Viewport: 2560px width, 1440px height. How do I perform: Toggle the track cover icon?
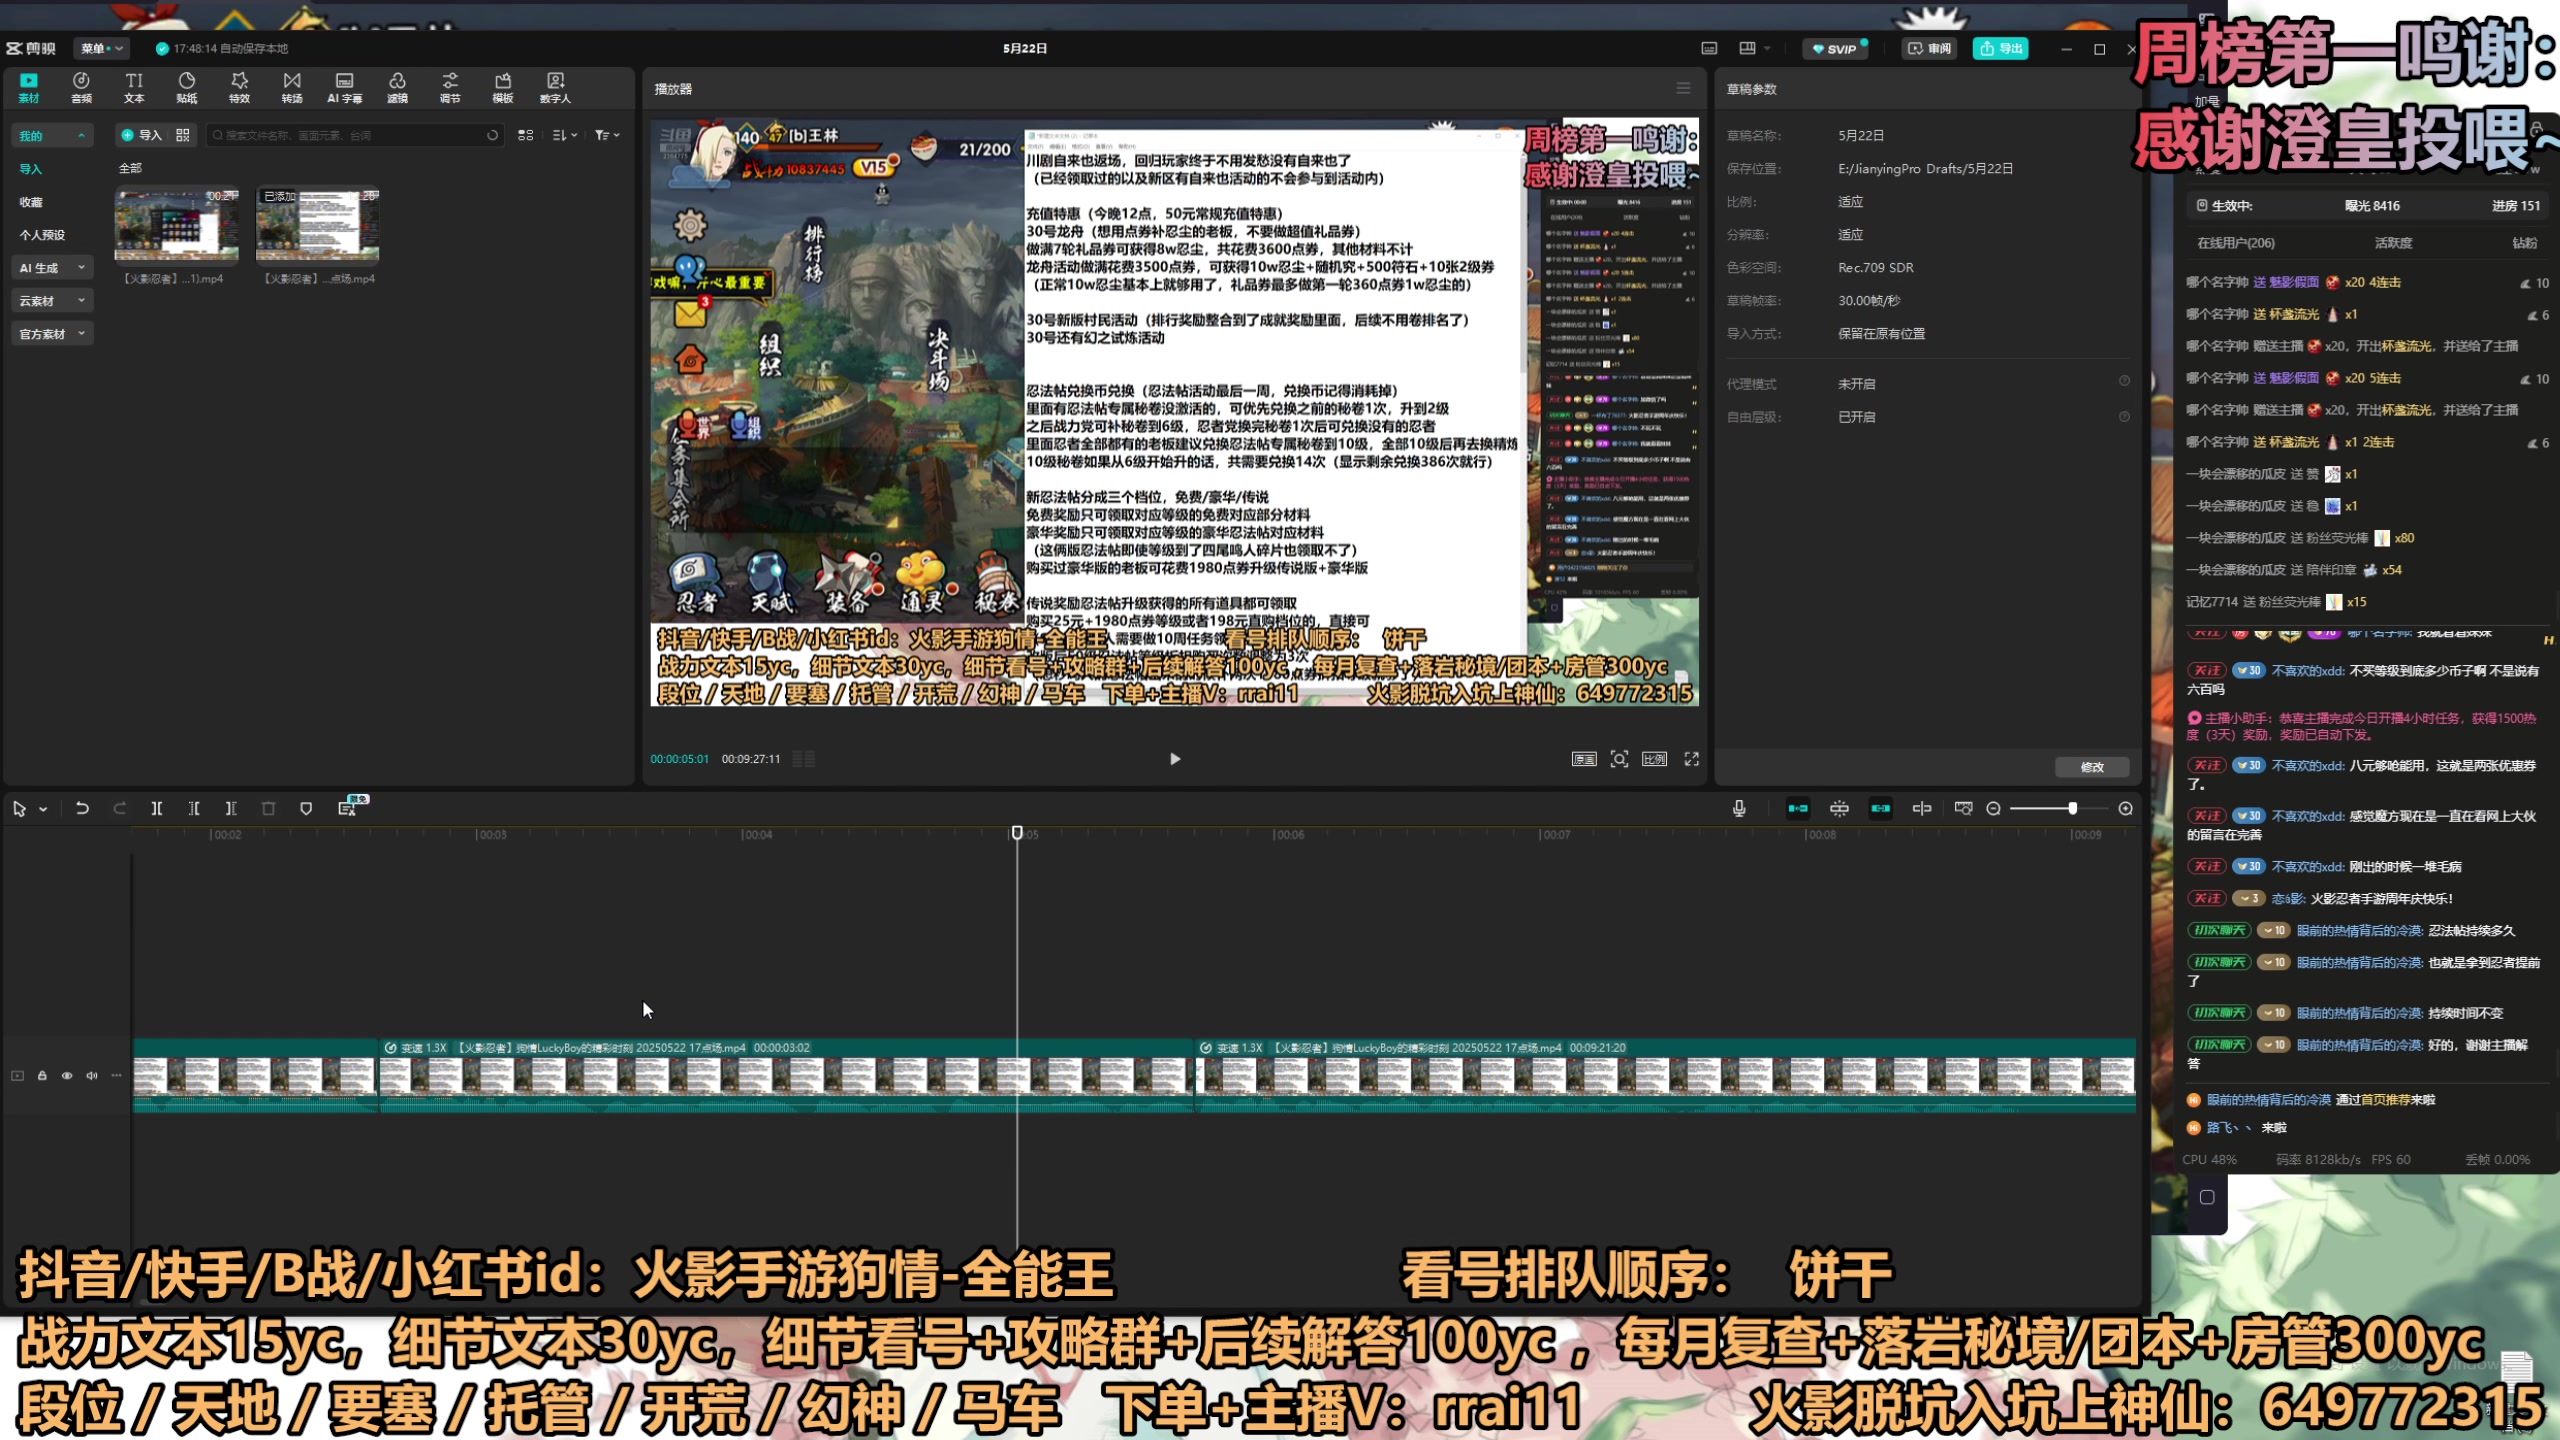(17, 1076)
